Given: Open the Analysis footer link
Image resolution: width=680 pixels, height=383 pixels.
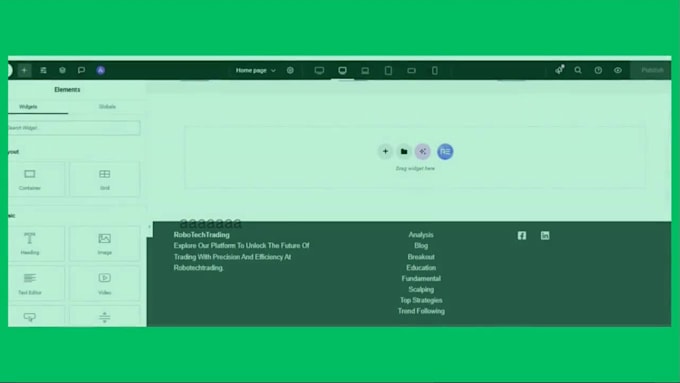Looking at the screenshot, I should pyautogui.click(x=421, y=235).
